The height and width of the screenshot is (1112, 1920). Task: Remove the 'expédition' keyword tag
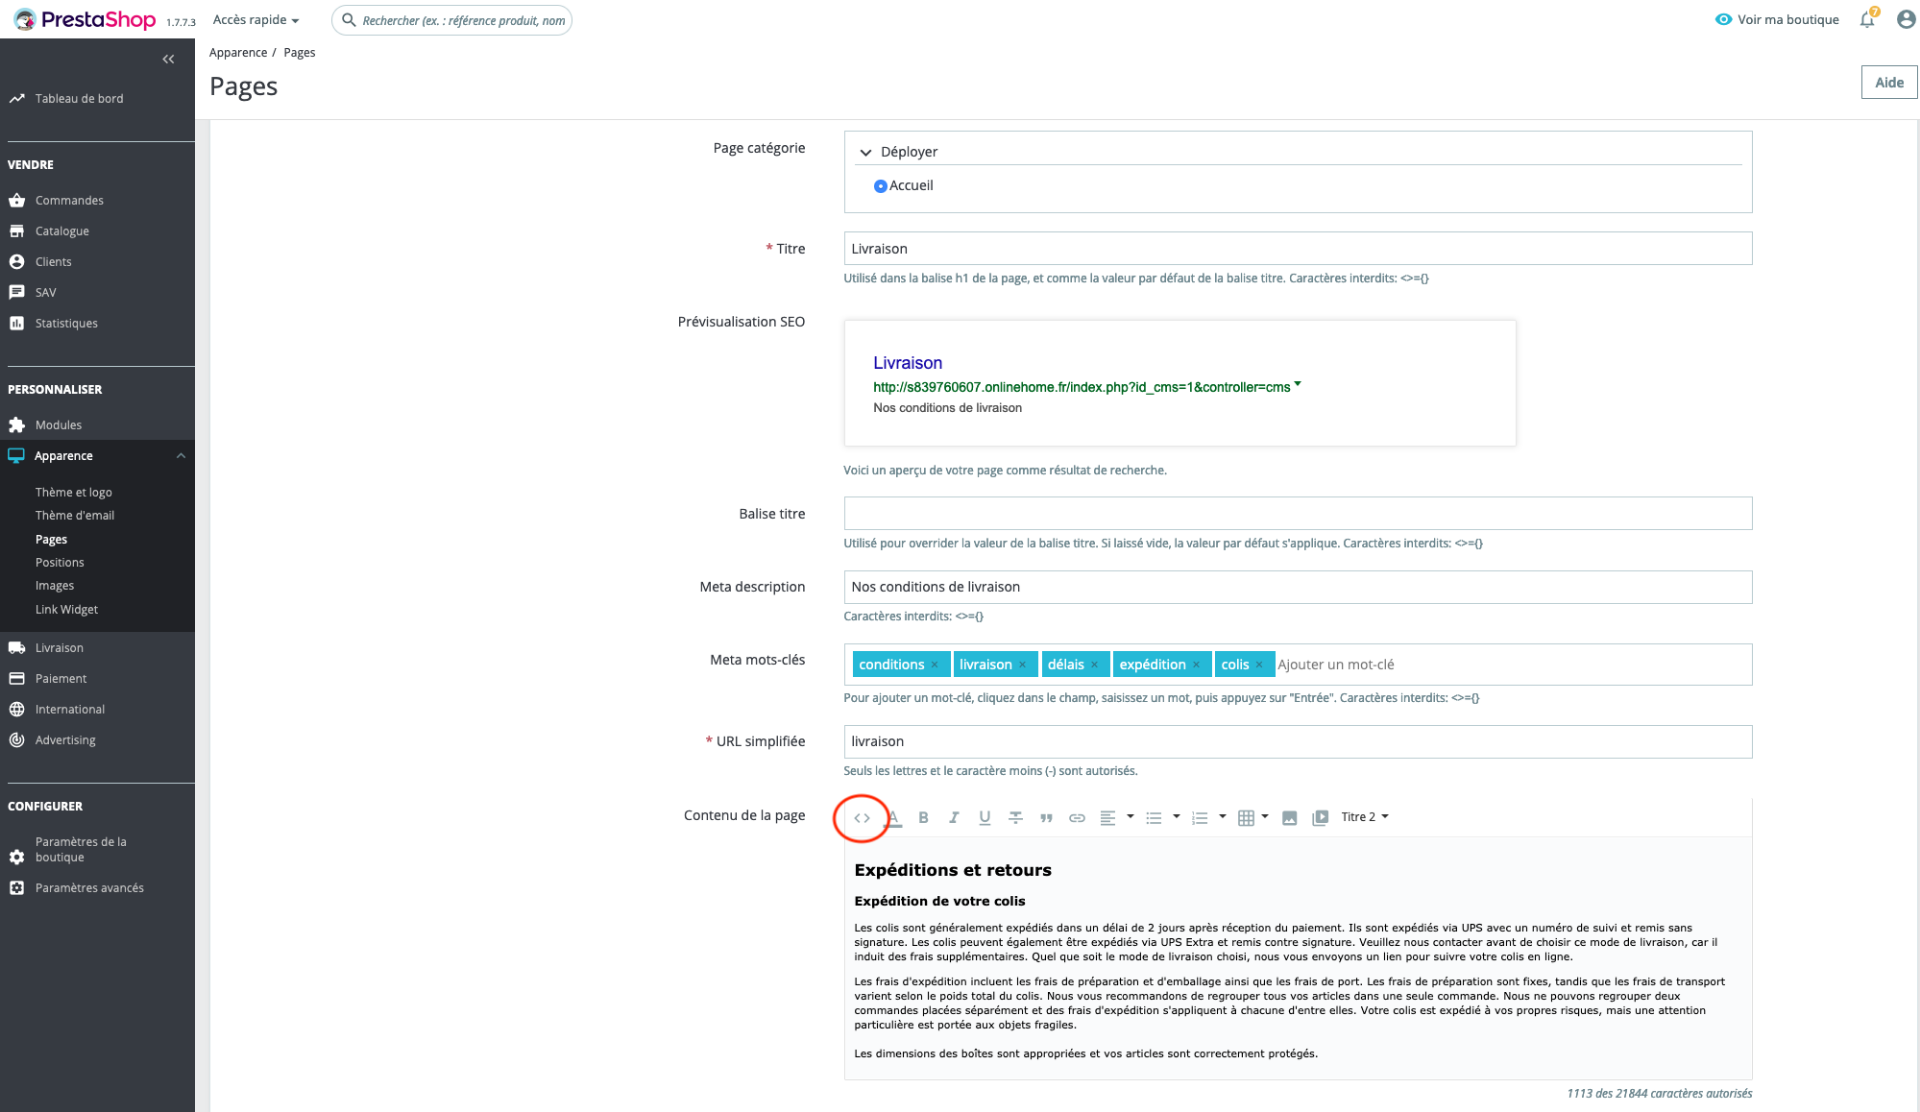(1196, 665)
